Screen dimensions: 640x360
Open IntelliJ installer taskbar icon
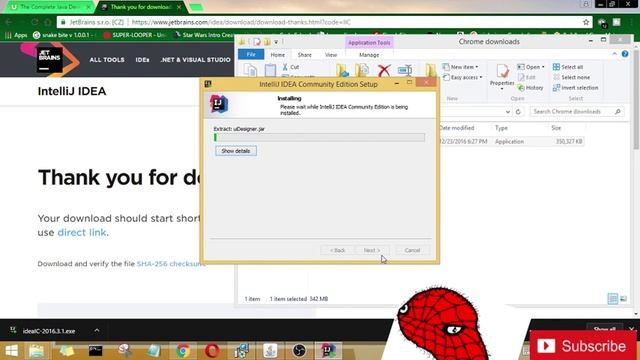point(328,351)
